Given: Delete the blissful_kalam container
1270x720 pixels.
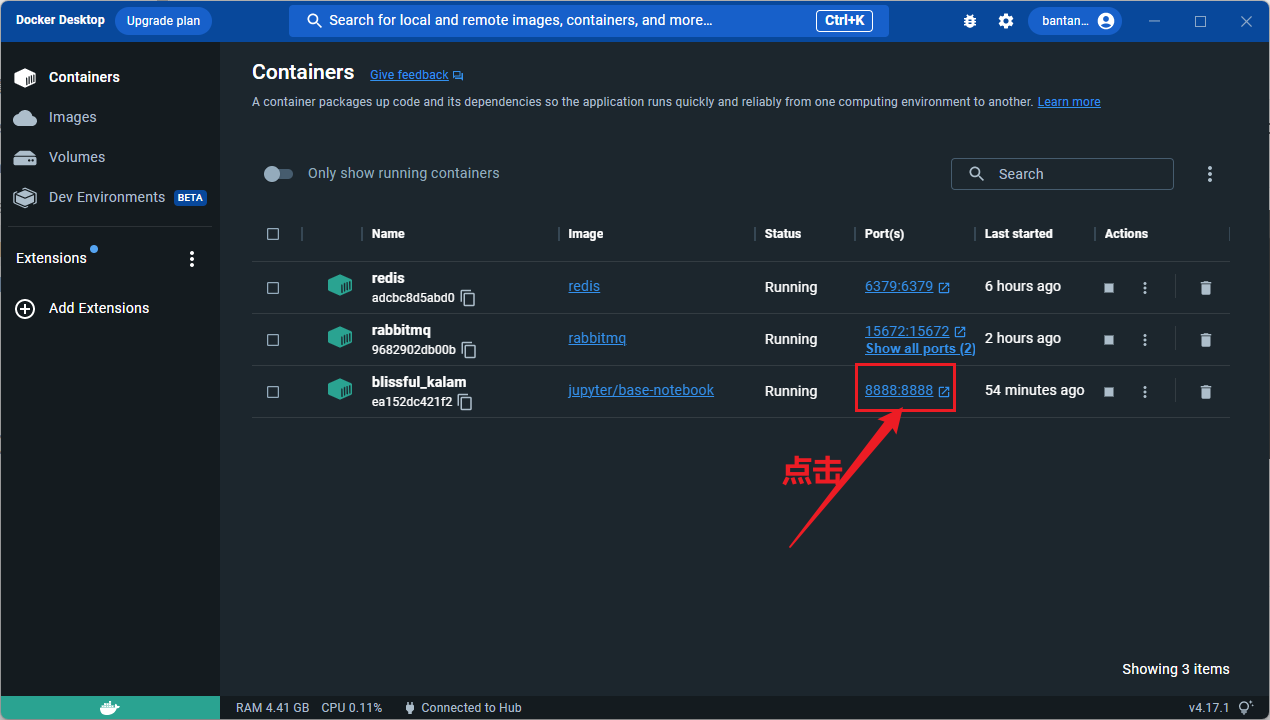Looking at the screenshot, I should coord(1205,392).
